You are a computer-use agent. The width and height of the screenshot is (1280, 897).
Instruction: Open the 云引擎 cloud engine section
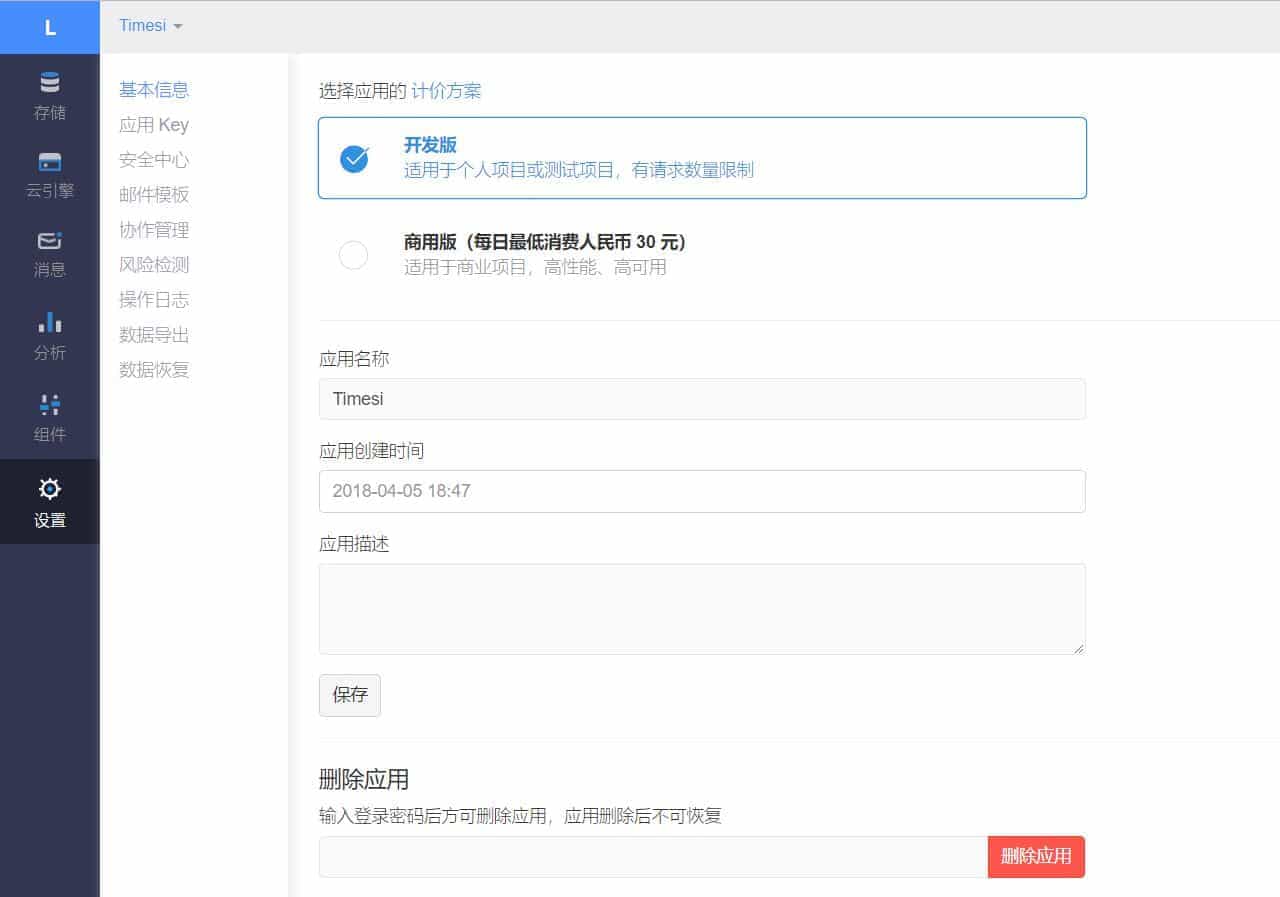click(50, 175)
